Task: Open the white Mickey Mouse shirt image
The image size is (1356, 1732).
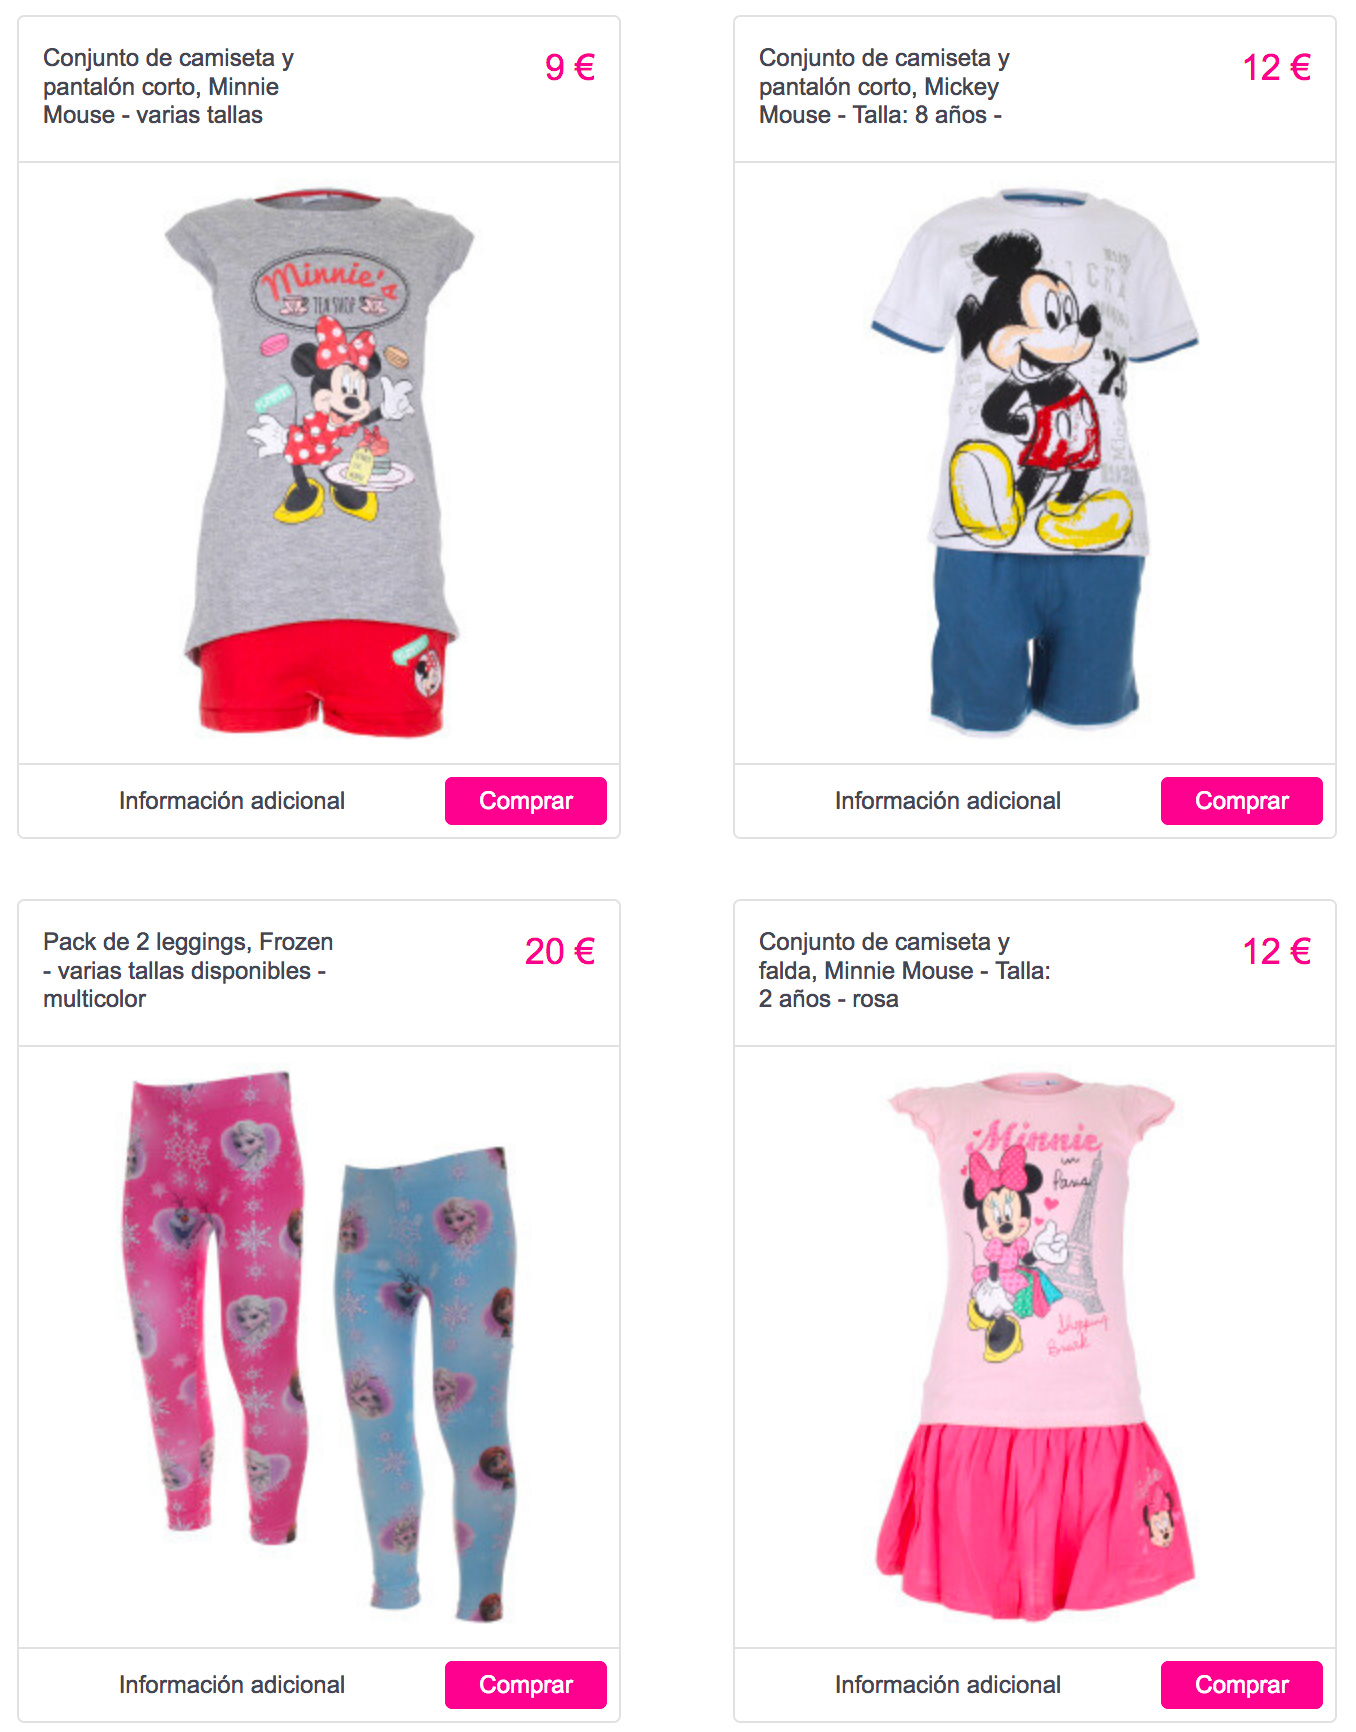Action: 1035,370
